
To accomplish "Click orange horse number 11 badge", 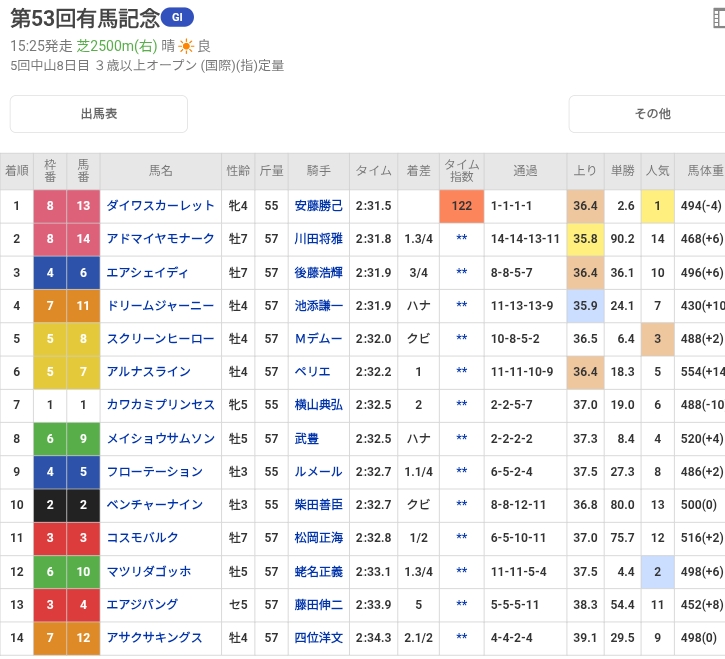I will (x=83, y=306).
